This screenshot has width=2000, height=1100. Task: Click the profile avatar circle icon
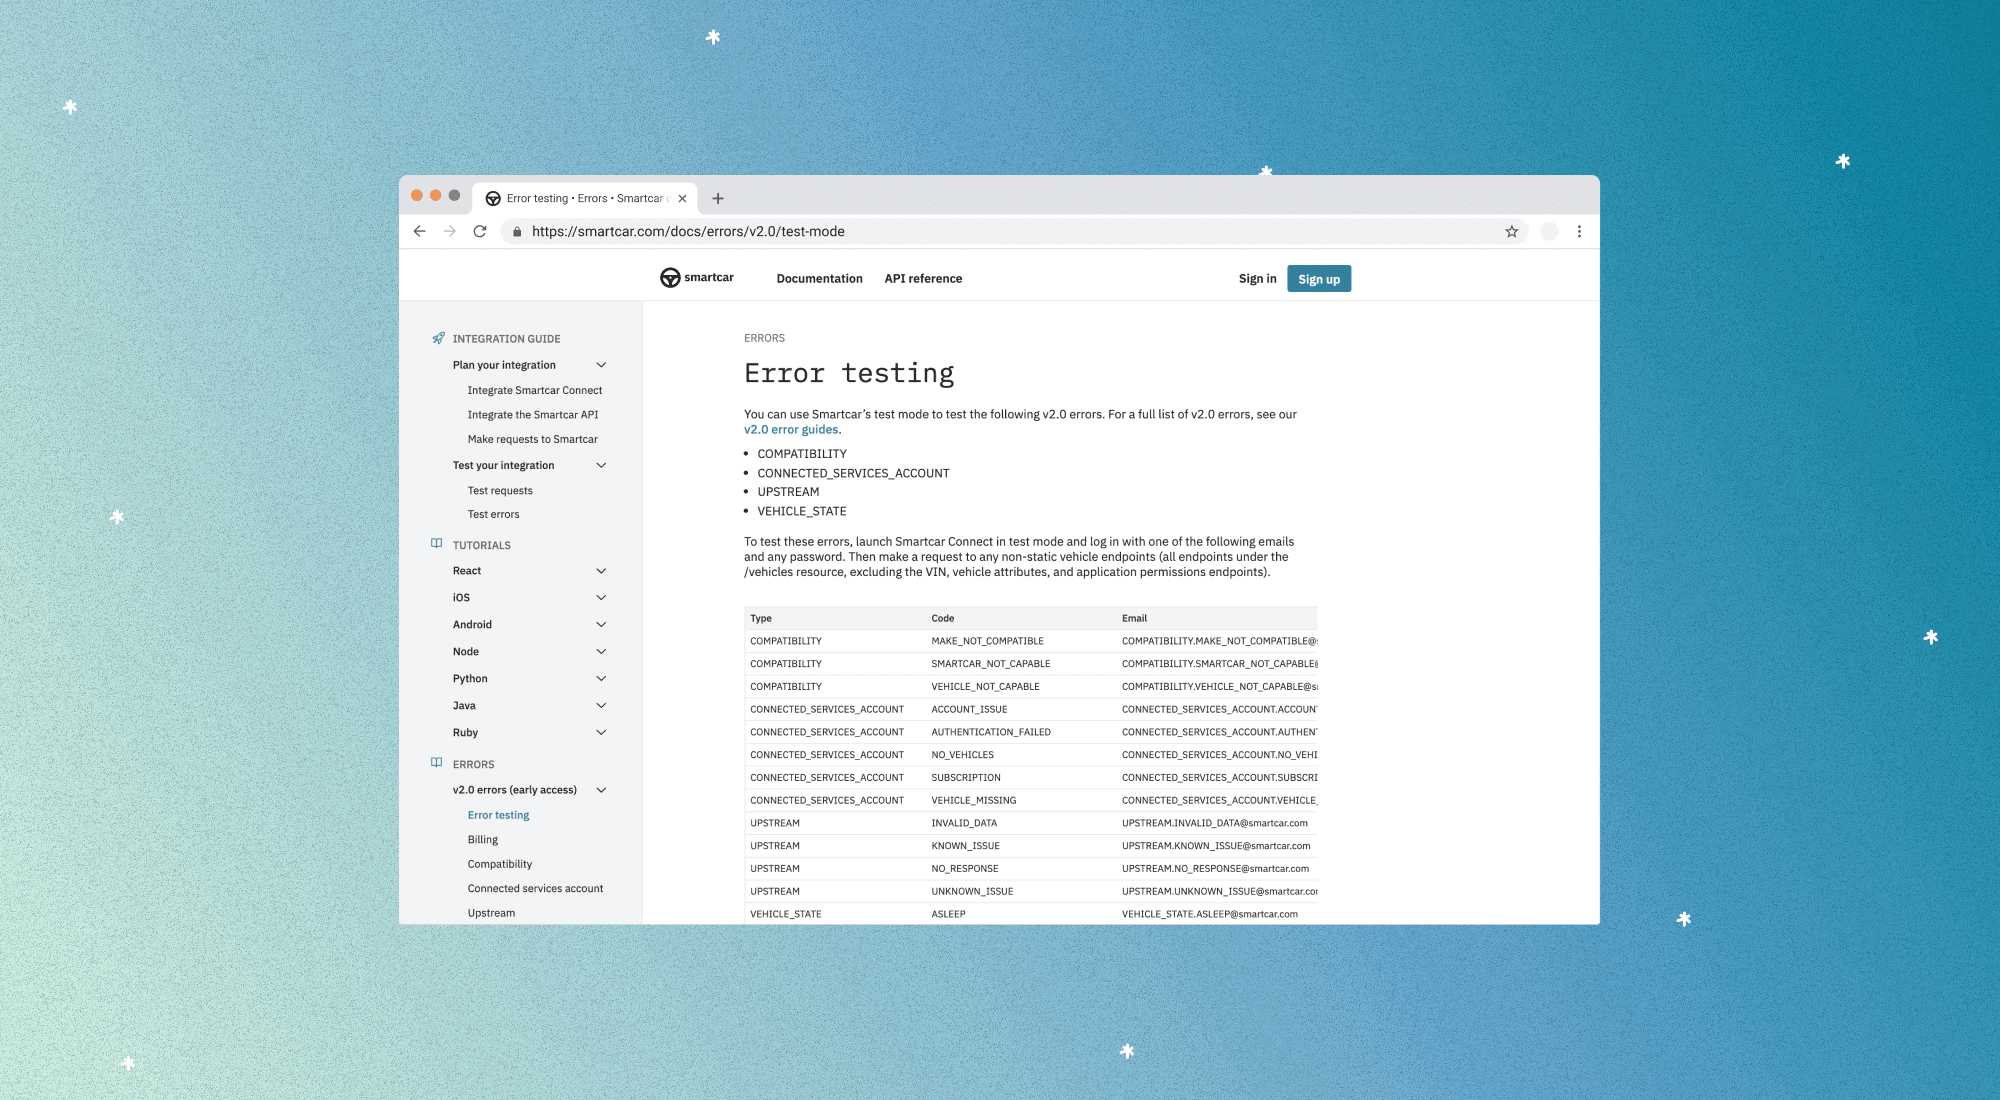pos(1549,231)
